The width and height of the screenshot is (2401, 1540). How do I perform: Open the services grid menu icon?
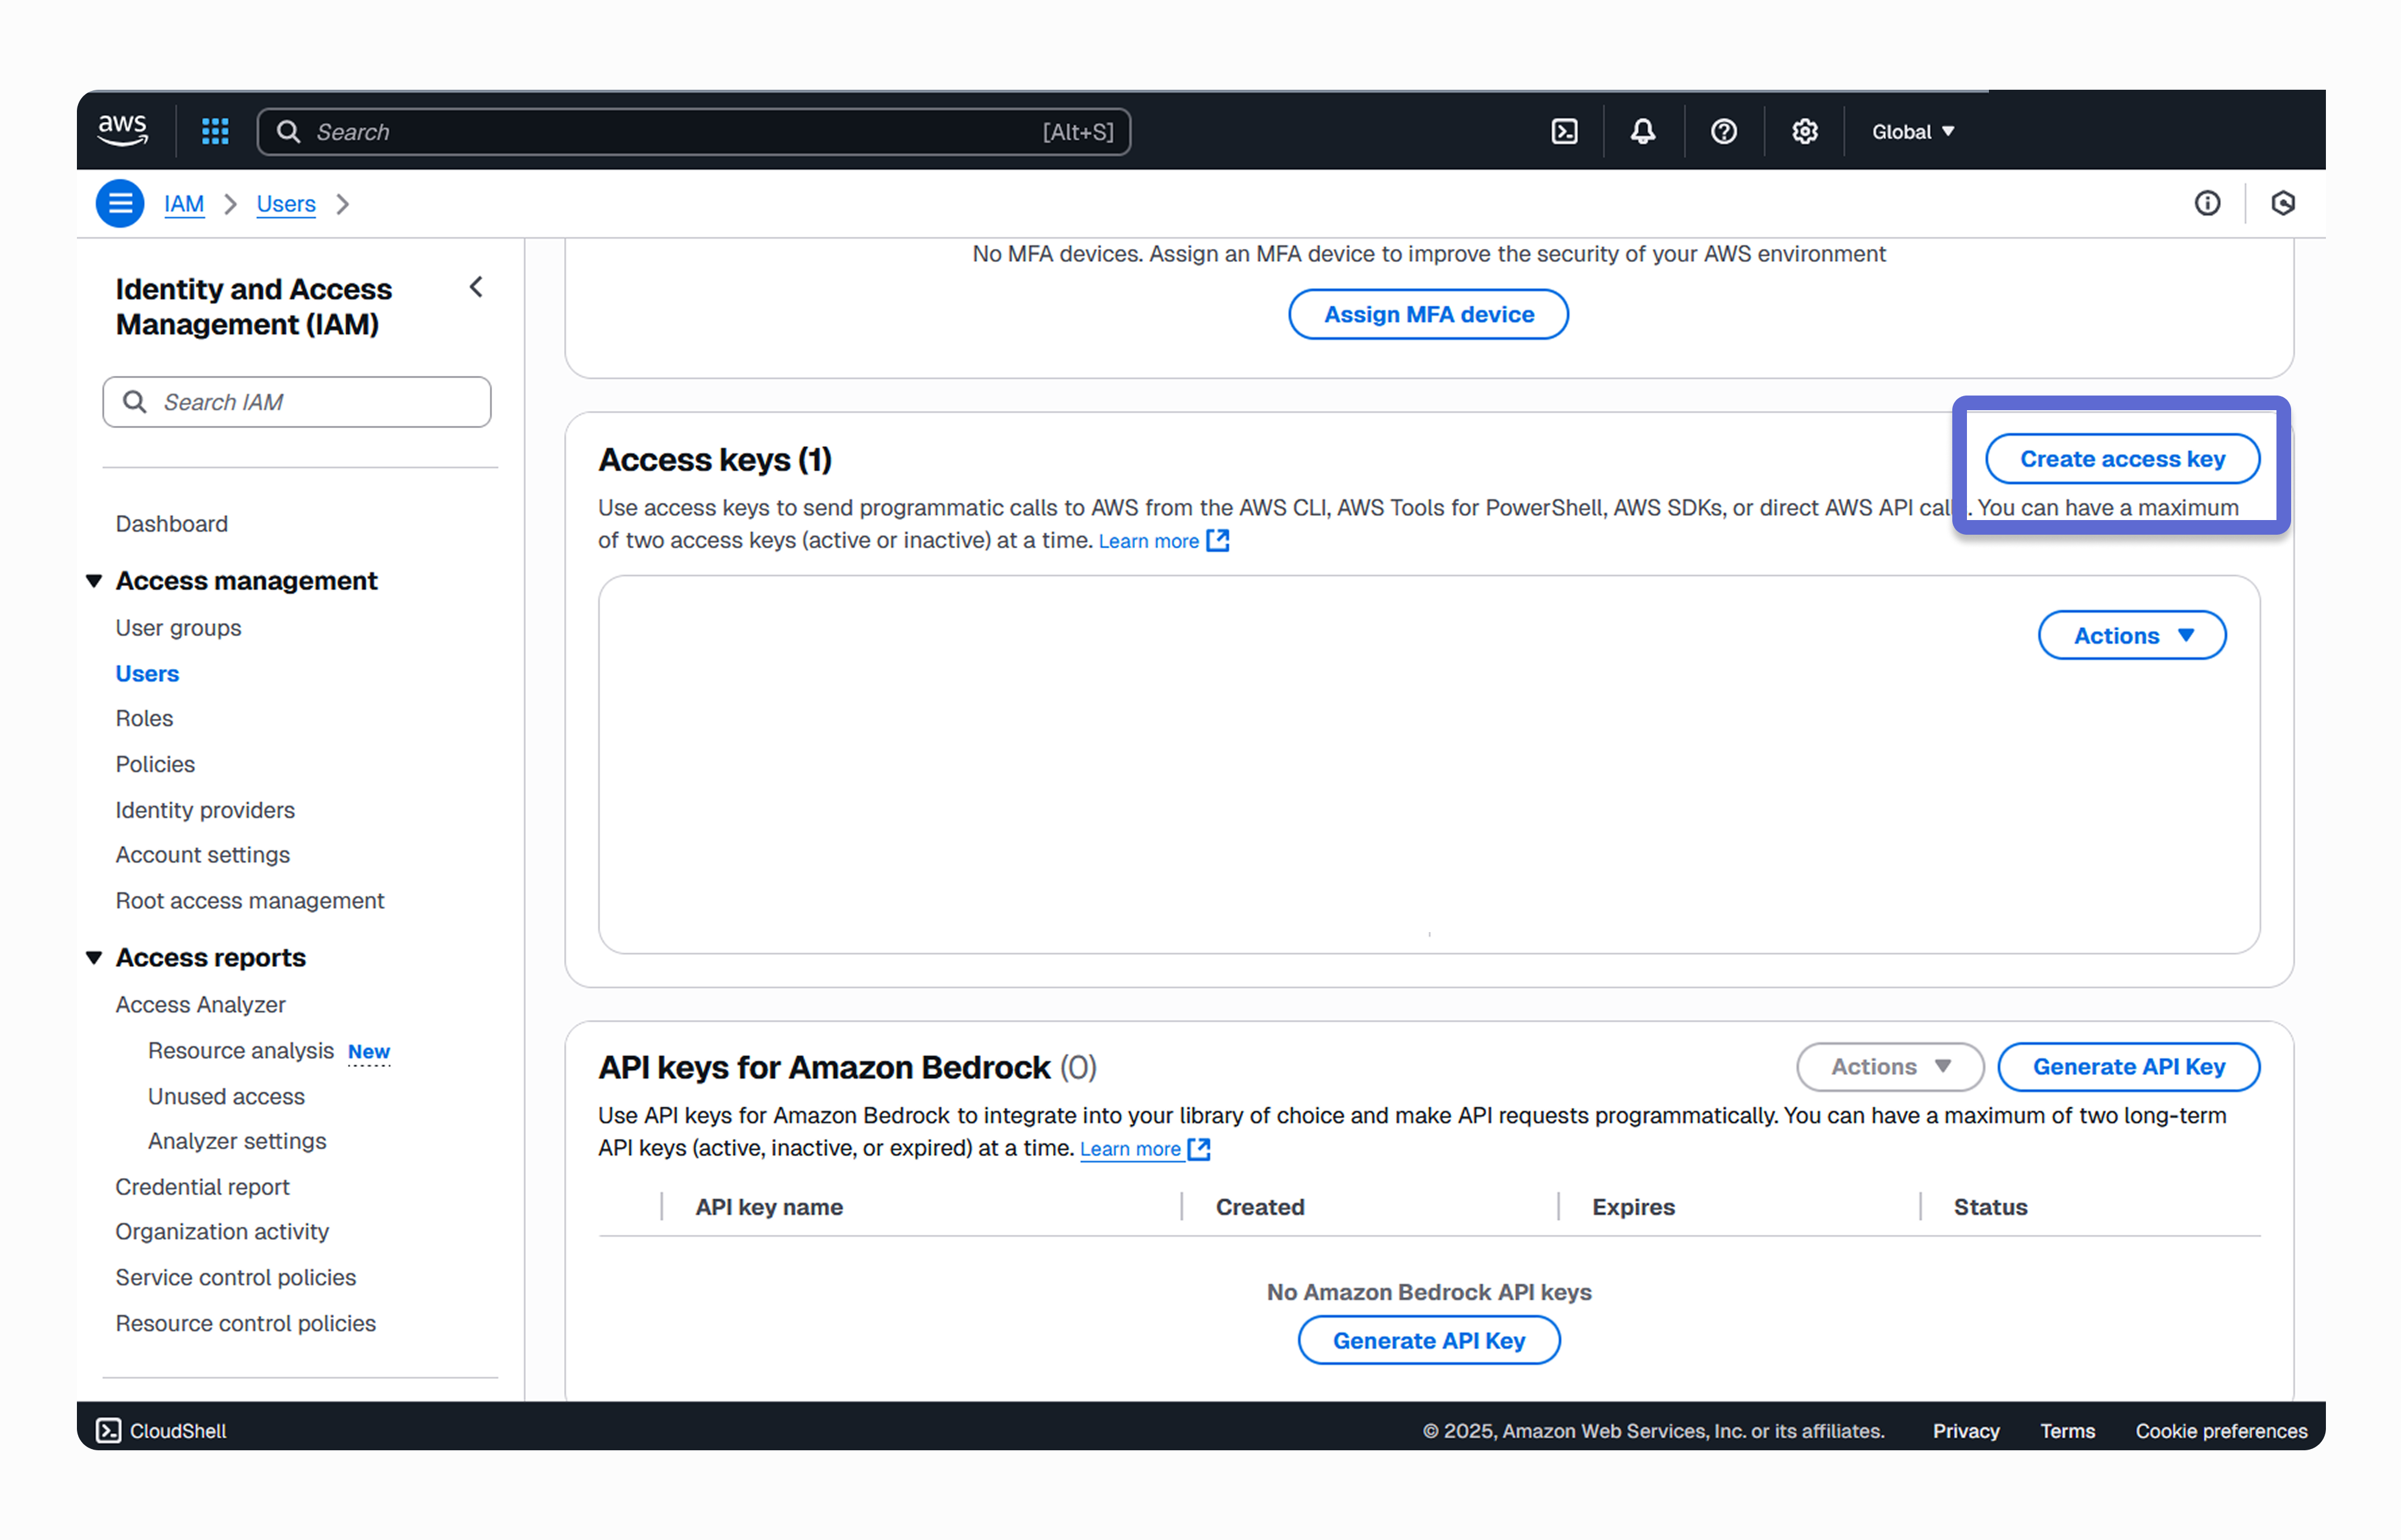click(215, 131)
